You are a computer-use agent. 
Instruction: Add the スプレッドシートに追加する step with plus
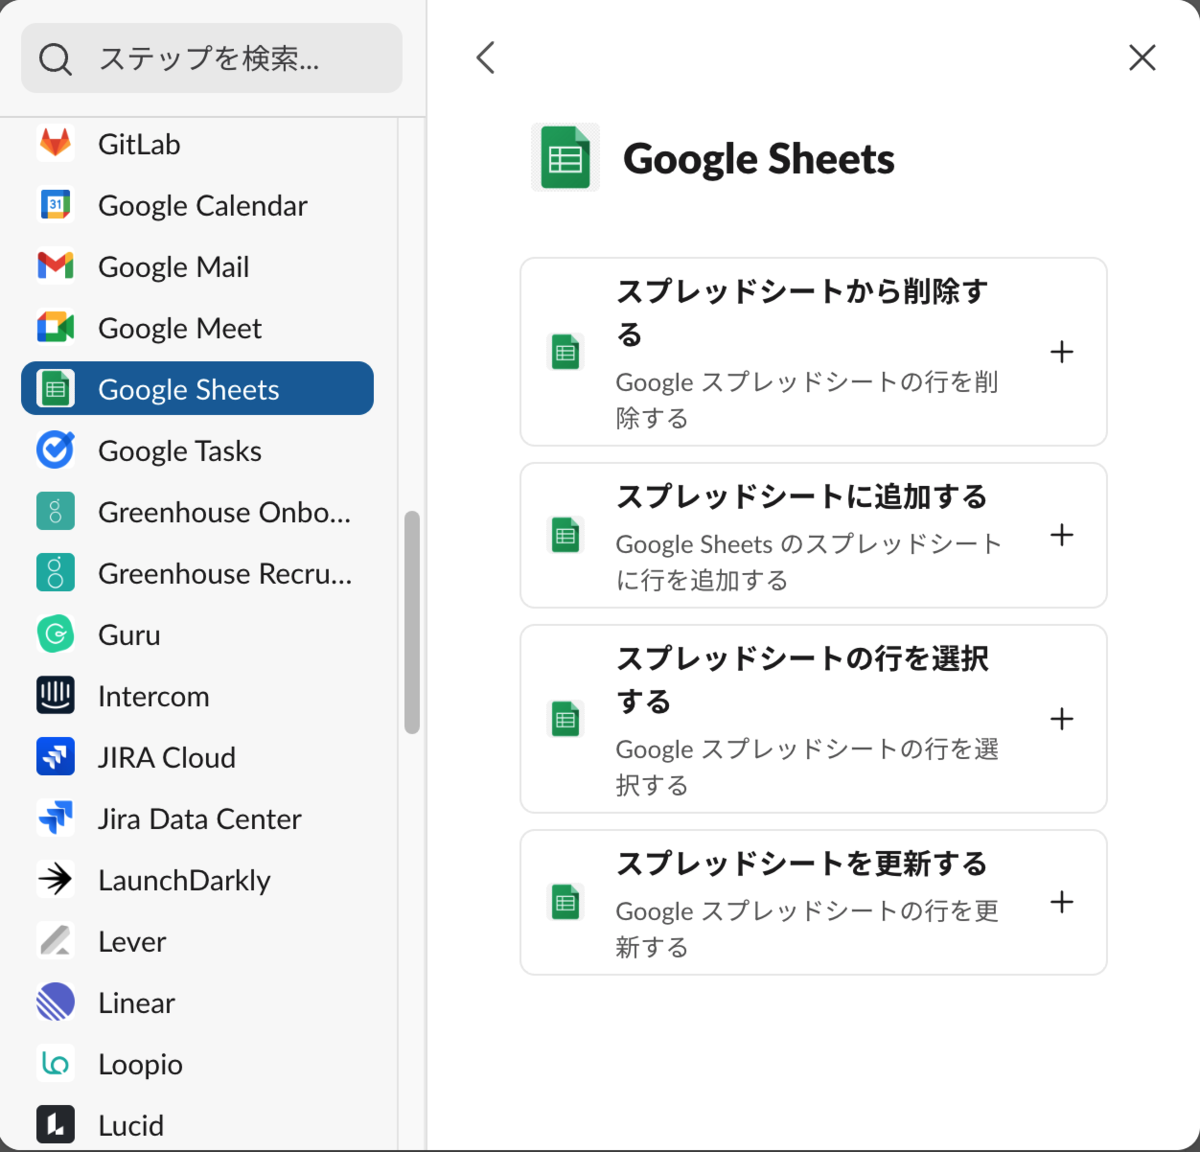tap(1062, 535)
